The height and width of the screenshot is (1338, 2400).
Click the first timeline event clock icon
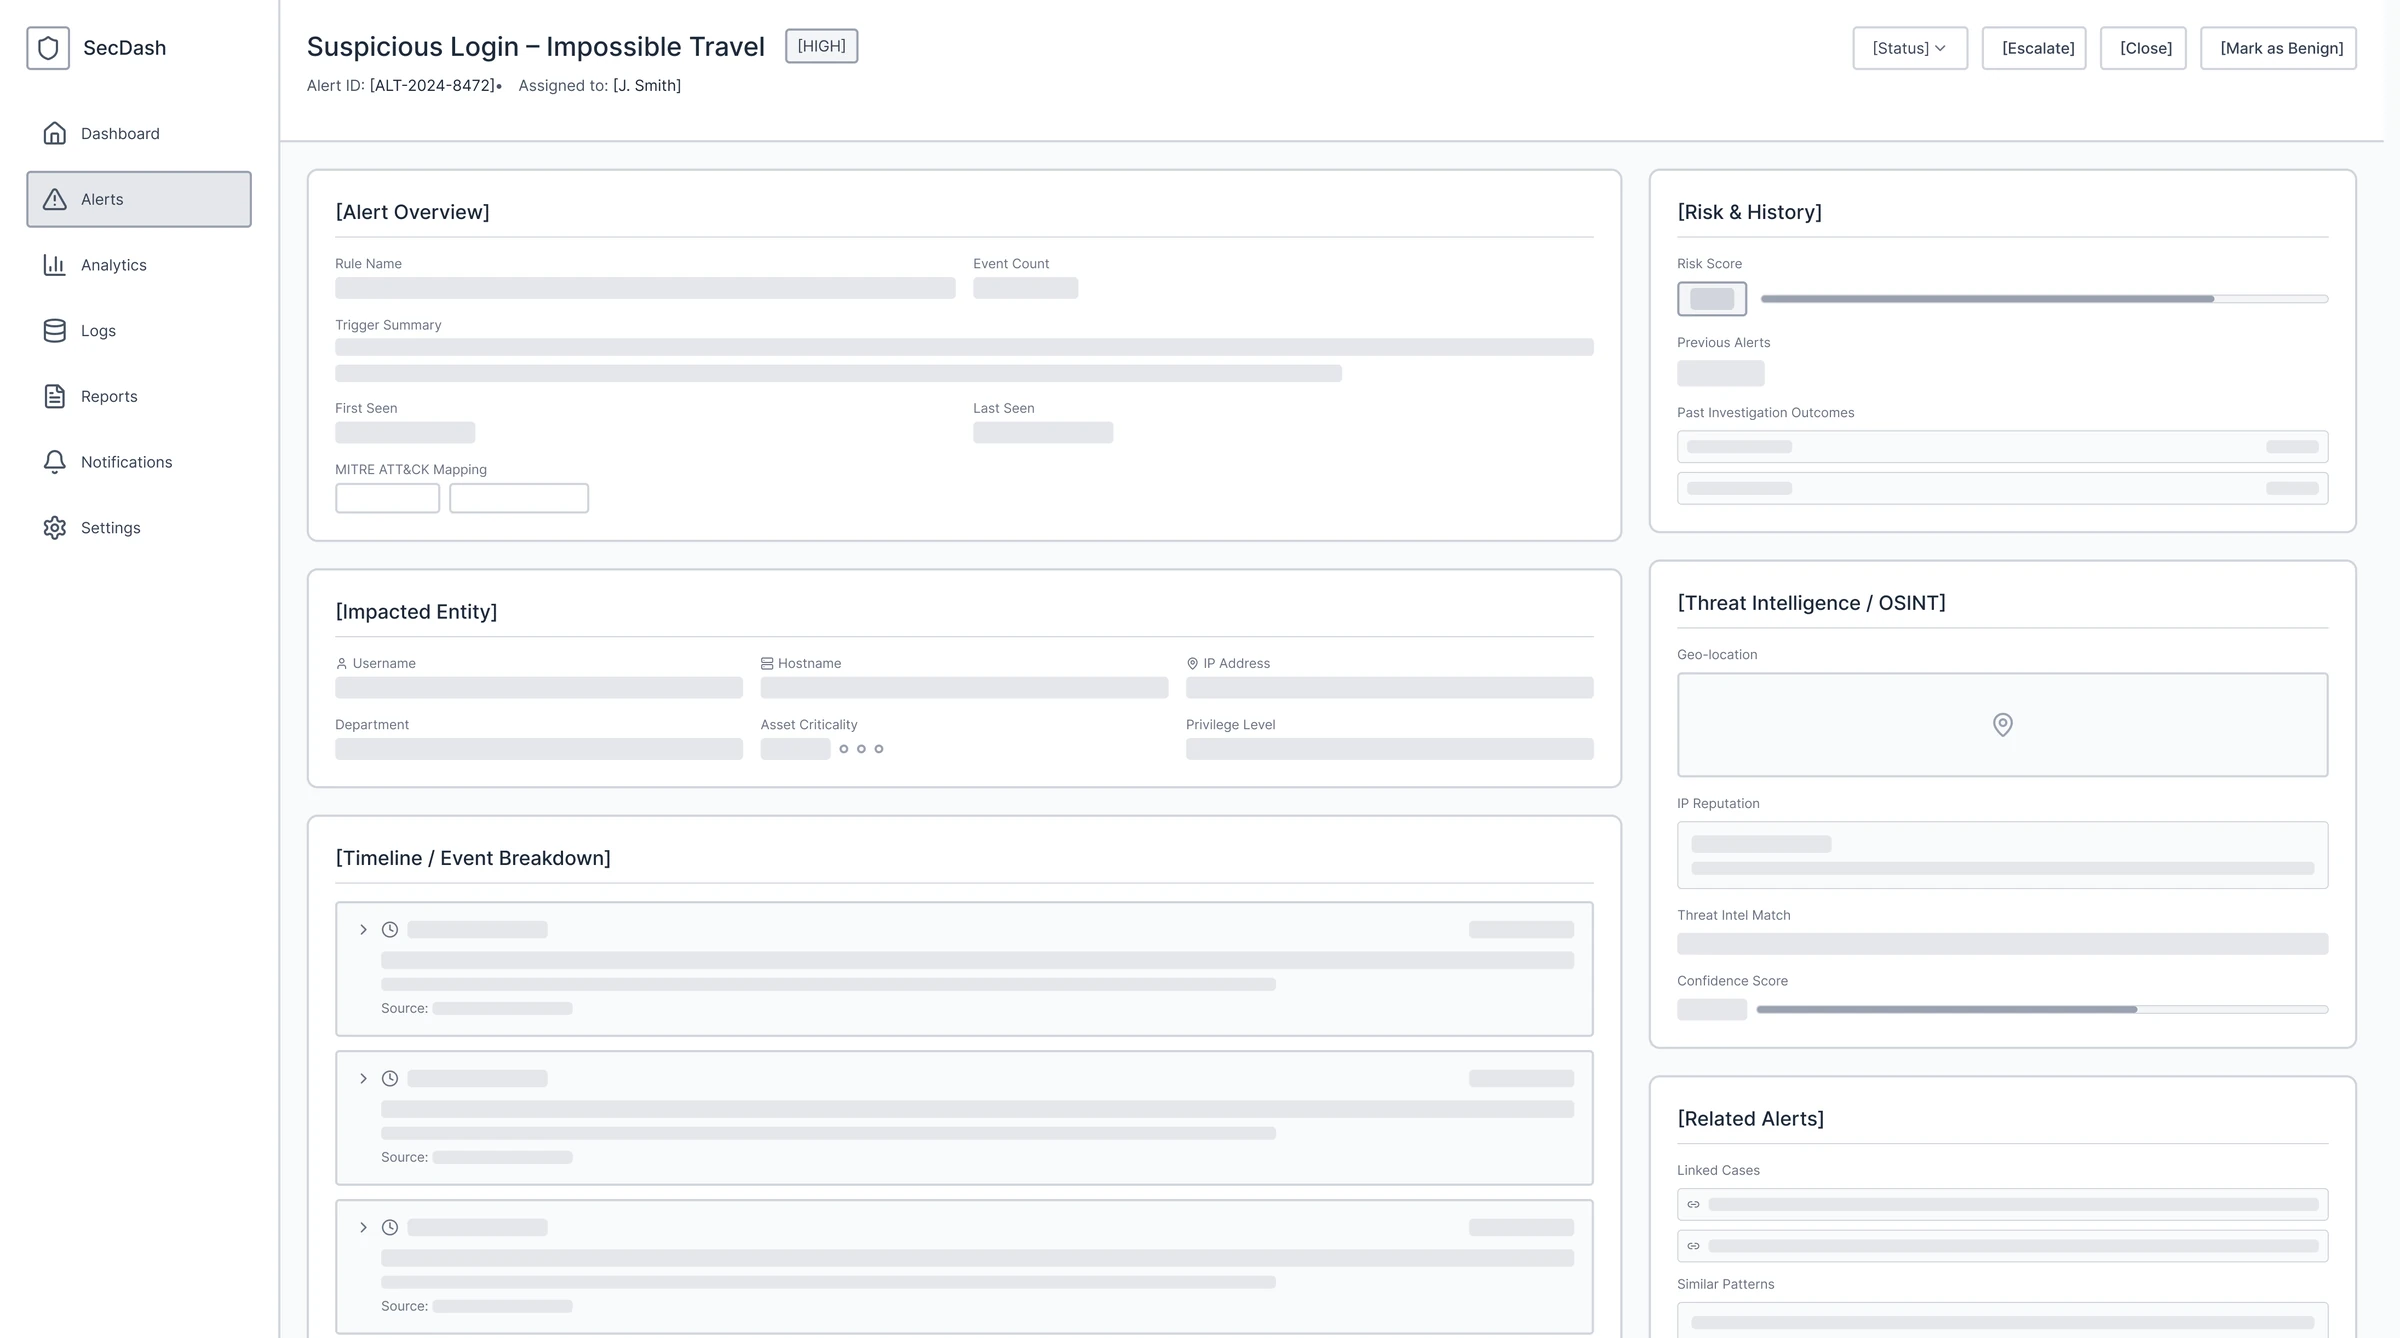[x=390, y=929]
